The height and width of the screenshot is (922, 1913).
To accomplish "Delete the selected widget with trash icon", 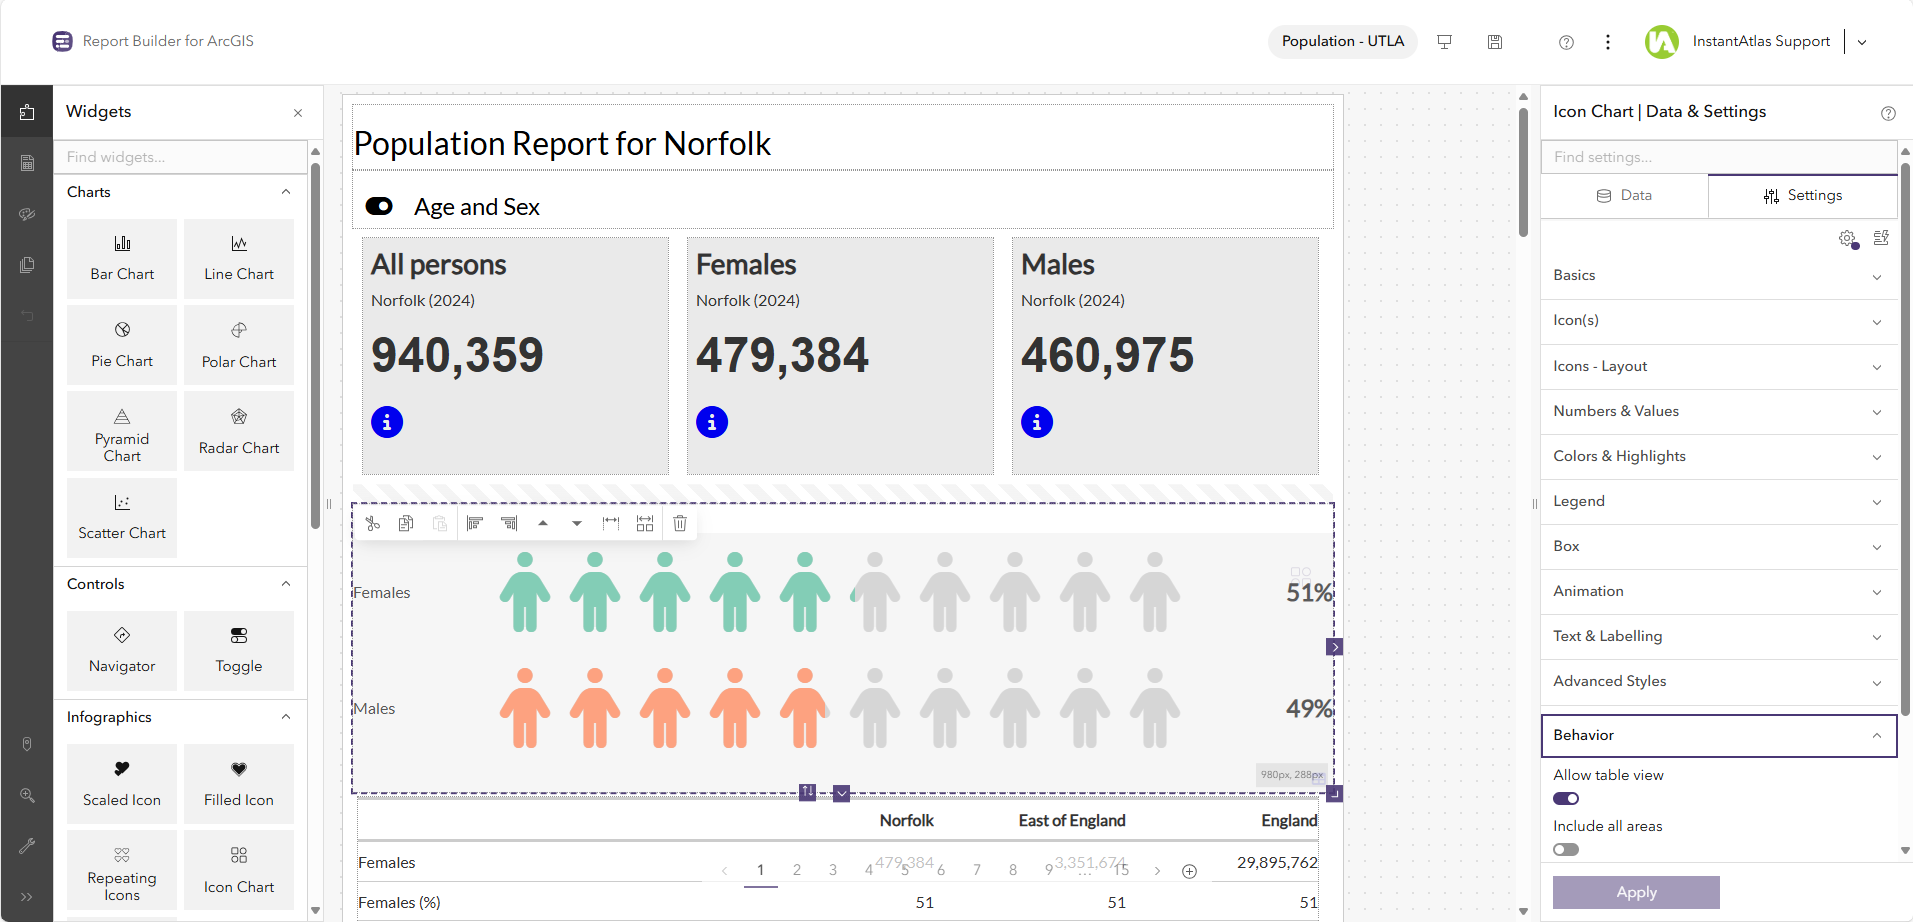I will [x=680, y=523].
